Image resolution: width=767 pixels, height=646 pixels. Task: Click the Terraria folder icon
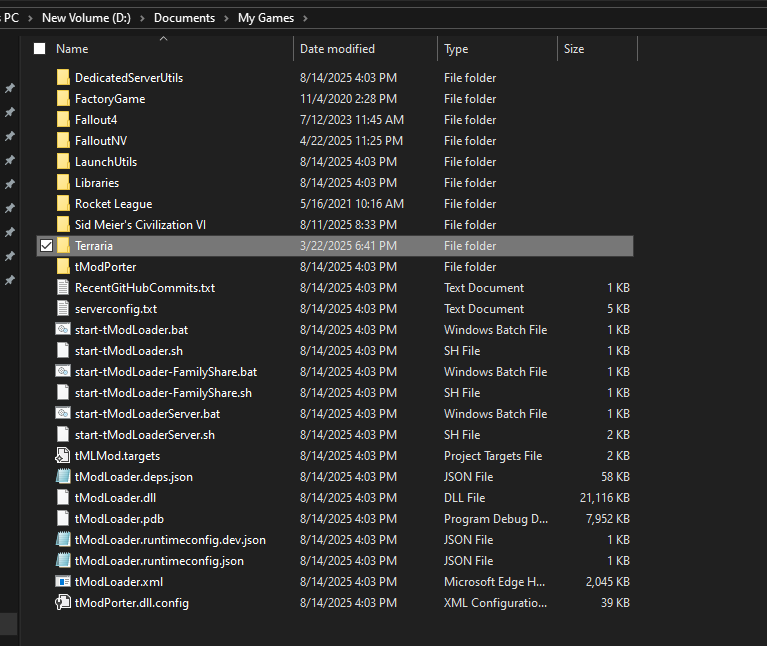63,245
